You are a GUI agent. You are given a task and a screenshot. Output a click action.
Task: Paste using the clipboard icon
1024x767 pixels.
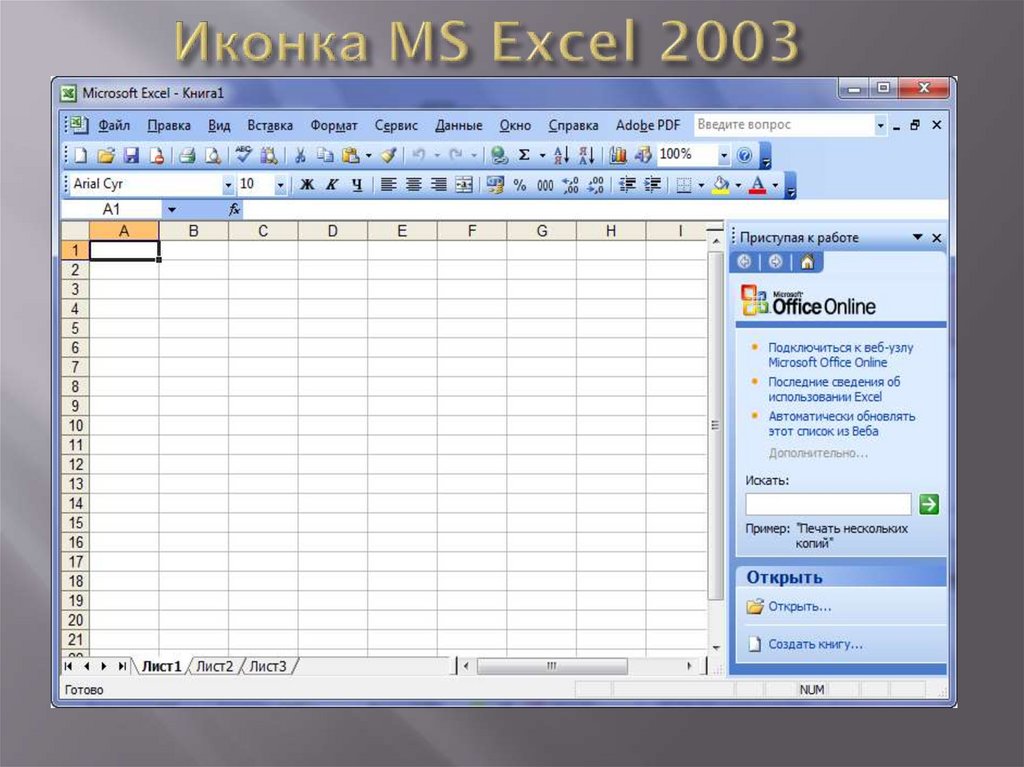point(351,155)
